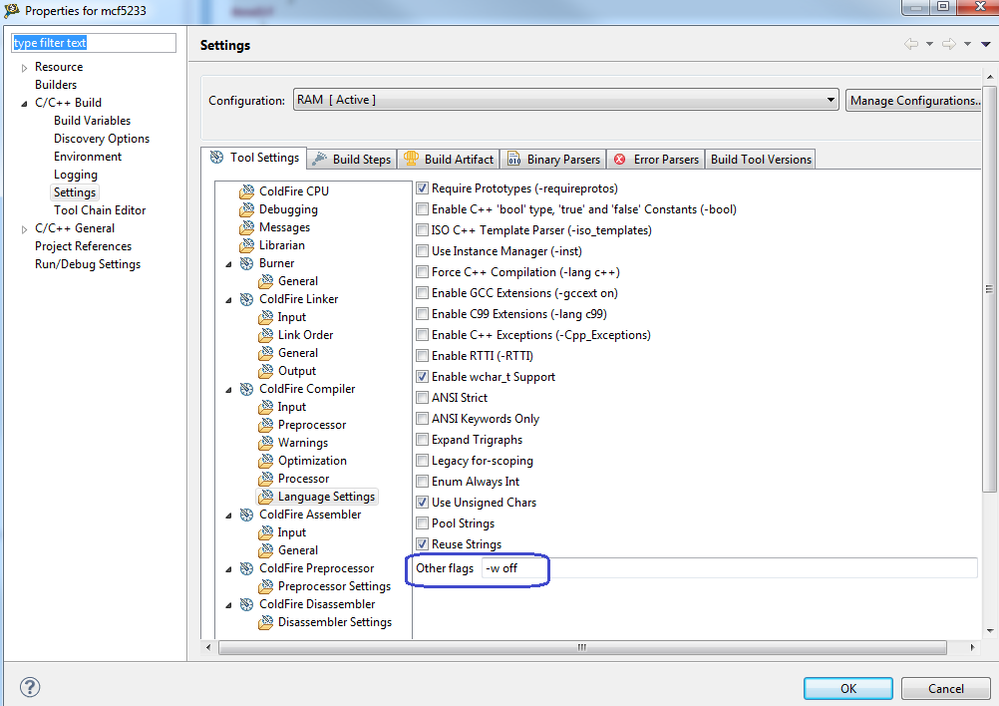Uncheck Use Unsigned Chars option
This screenshot has width=999, height=706.
click(x=422, y=502)
